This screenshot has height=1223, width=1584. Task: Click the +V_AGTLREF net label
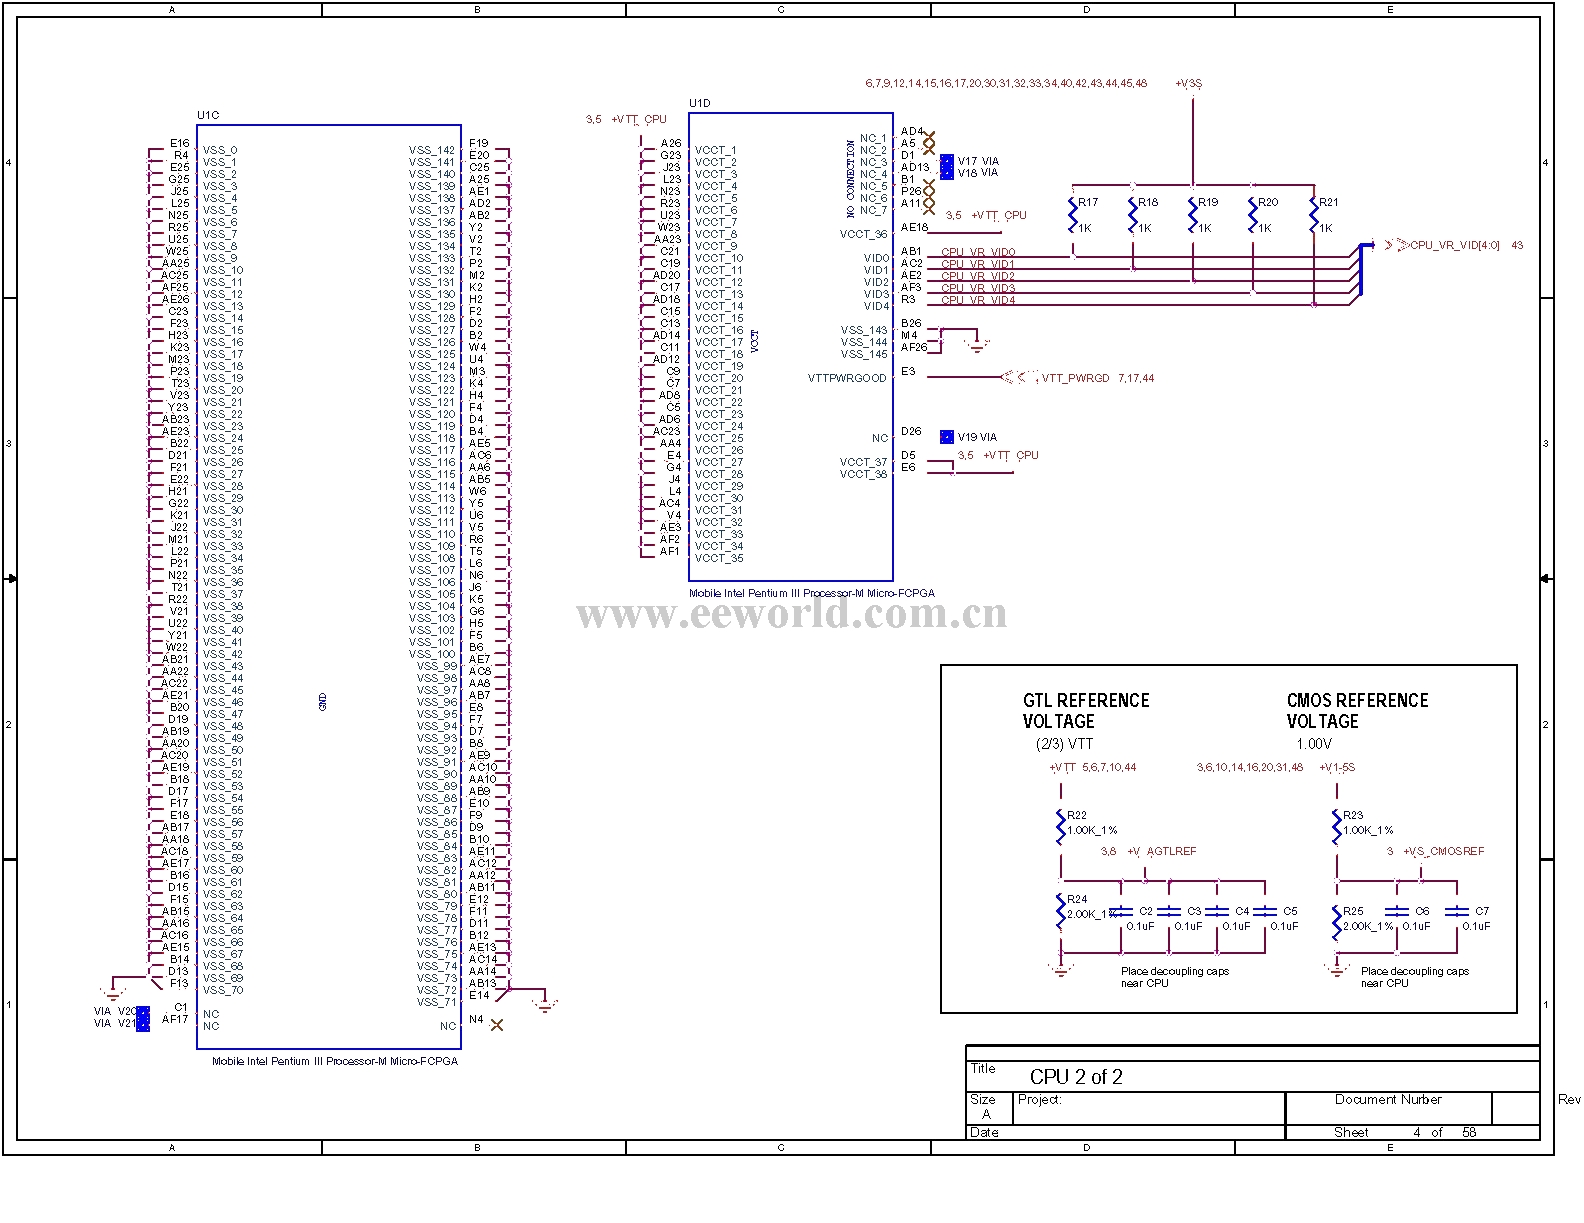pyautogui.click(x=1161, y=852)
